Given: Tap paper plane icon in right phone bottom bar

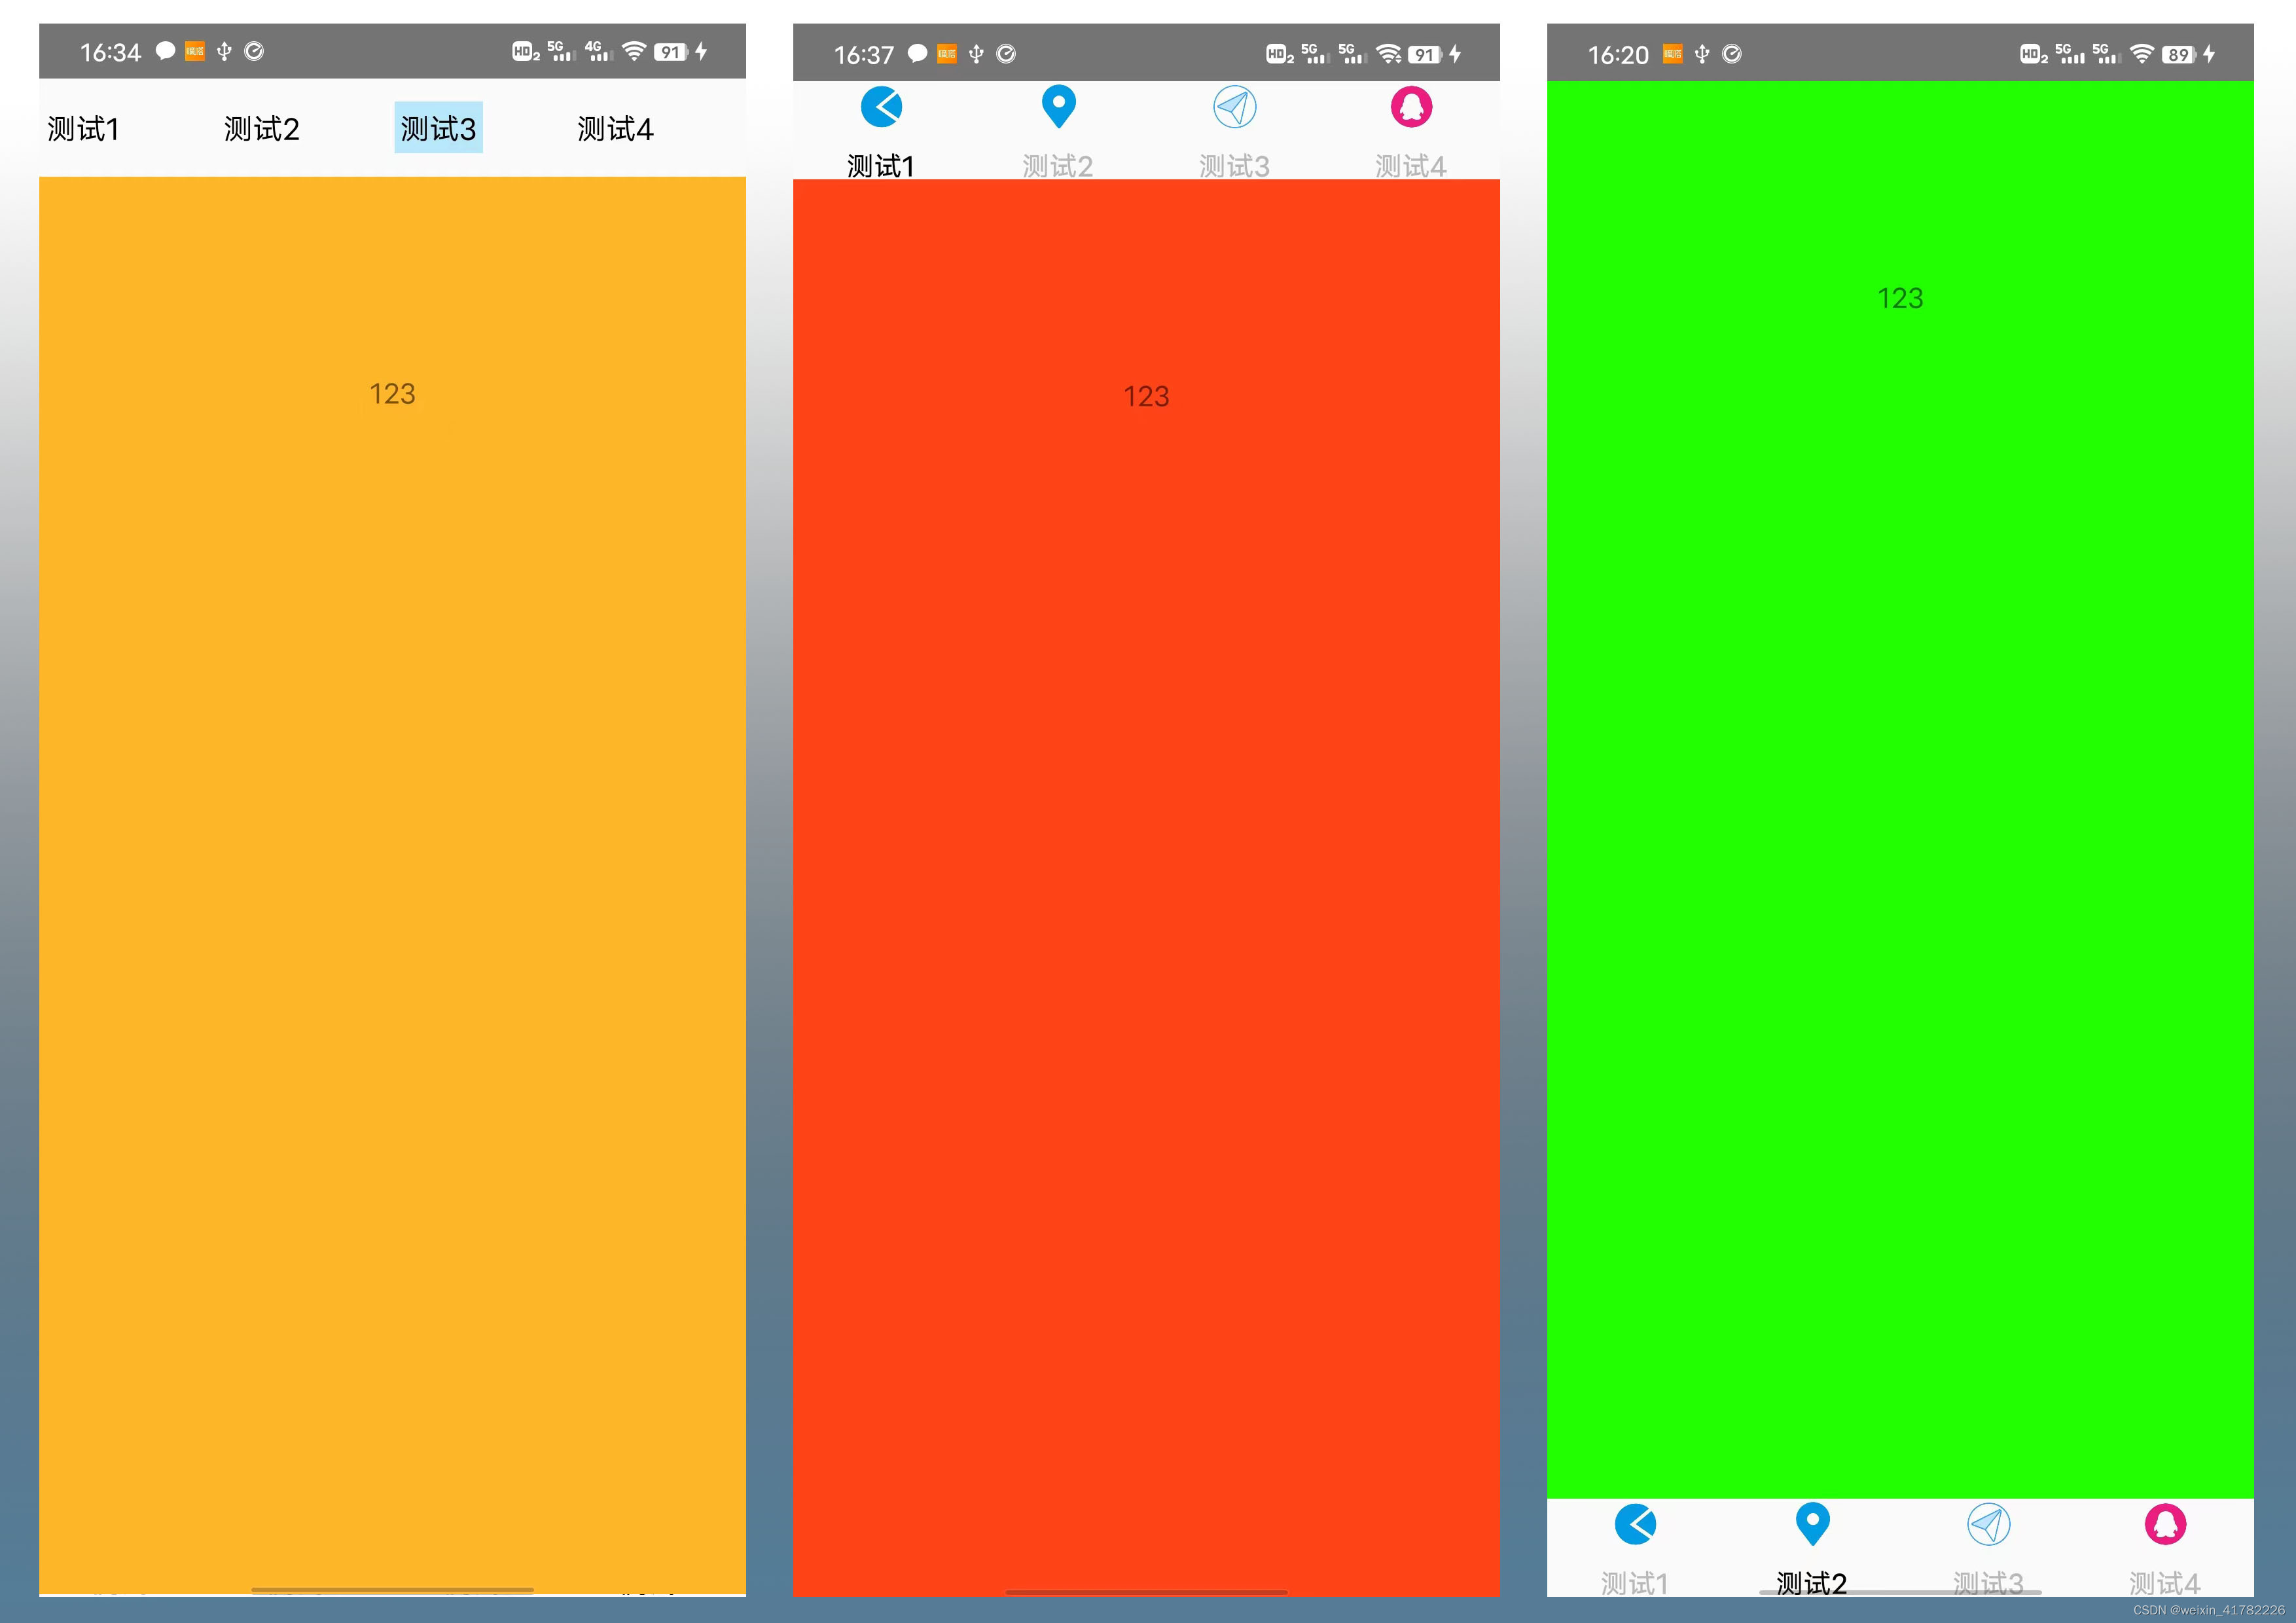Looking at the screenshot, I should tap(1989, 1524).
